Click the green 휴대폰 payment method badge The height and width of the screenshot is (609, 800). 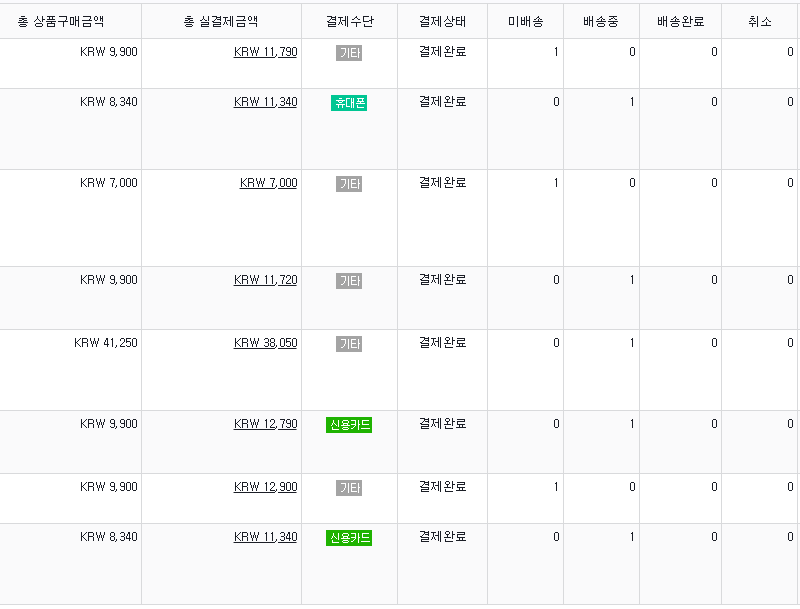tap(349, 103)
